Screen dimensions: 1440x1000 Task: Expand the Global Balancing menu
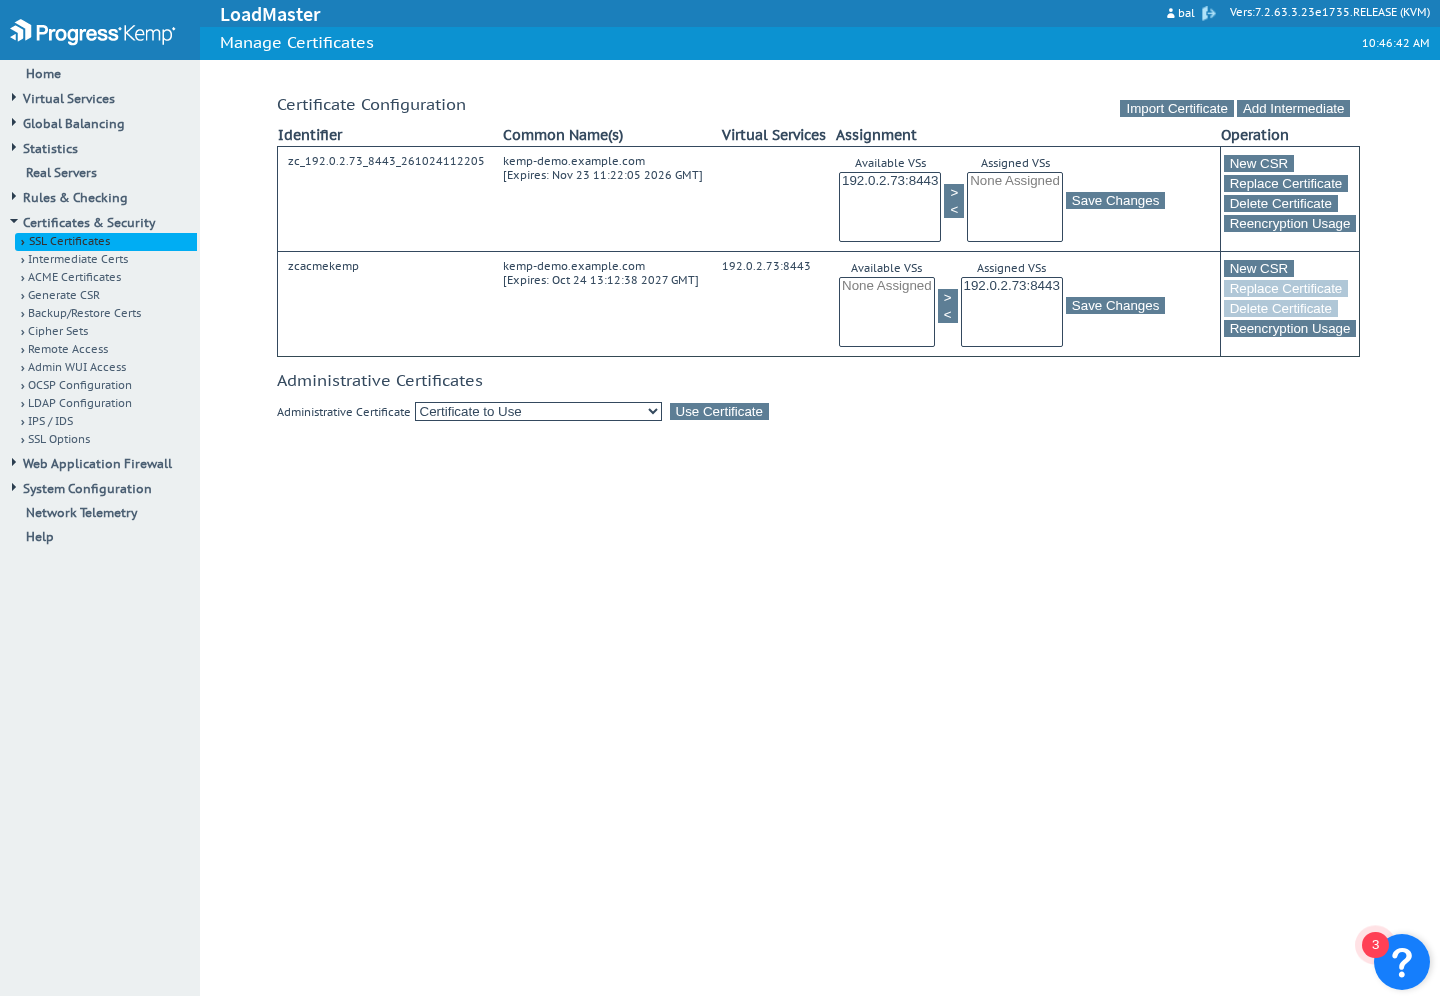pyautogui.click(x=73, y=124)
